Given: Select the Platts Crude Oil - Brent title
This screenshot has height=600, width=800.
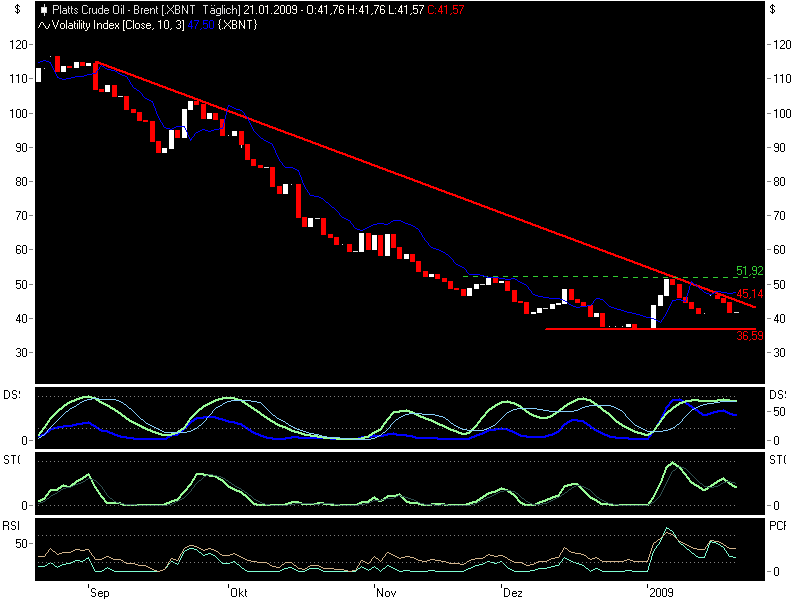Looking at the screenshot, I should click(105, 10).
